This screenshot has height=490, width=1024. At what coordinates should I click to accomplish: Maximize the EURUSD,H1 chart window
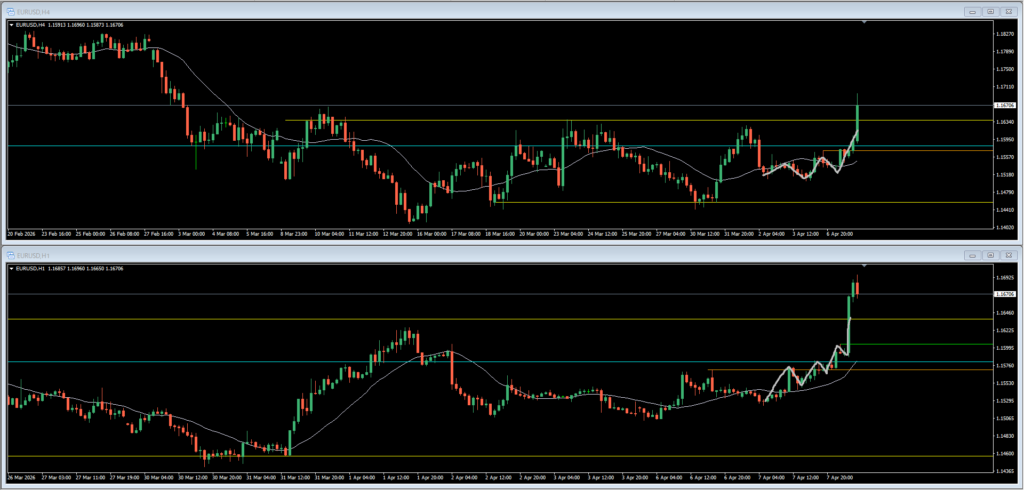(991, 255)
